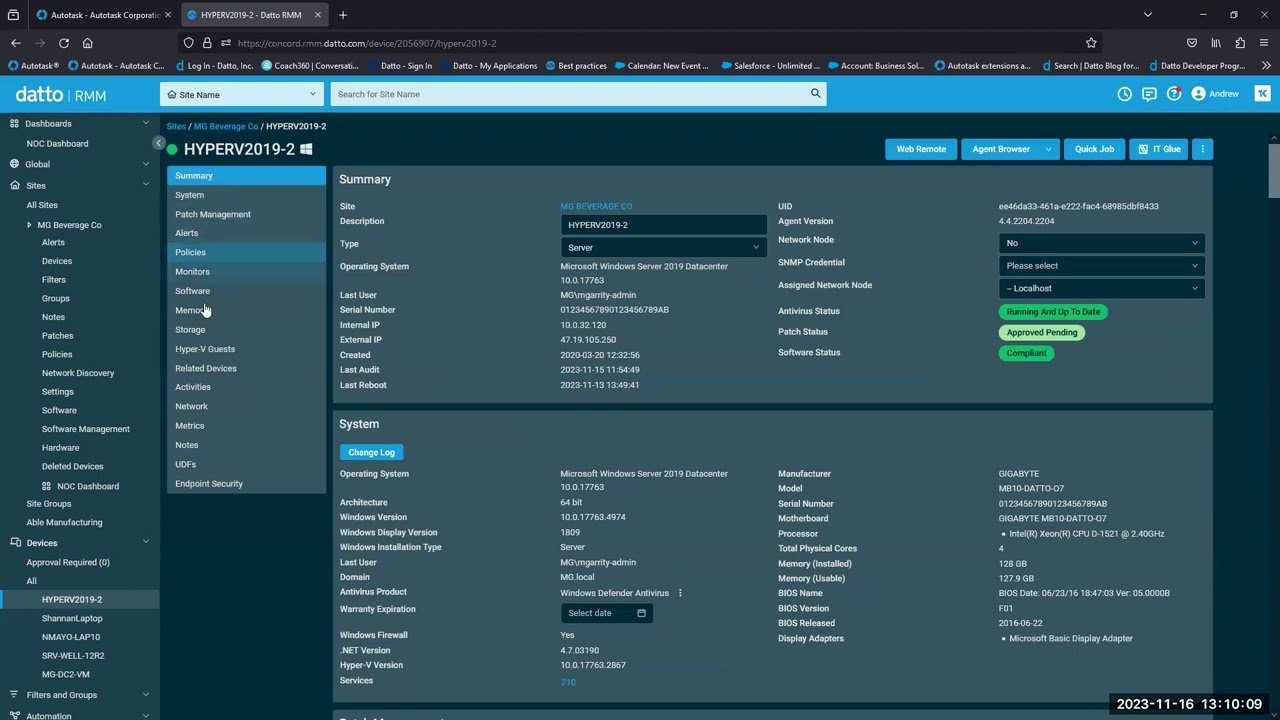The image size is (1280, 720).
Task: Open the Services 210 link
Action: coord(568,682)
